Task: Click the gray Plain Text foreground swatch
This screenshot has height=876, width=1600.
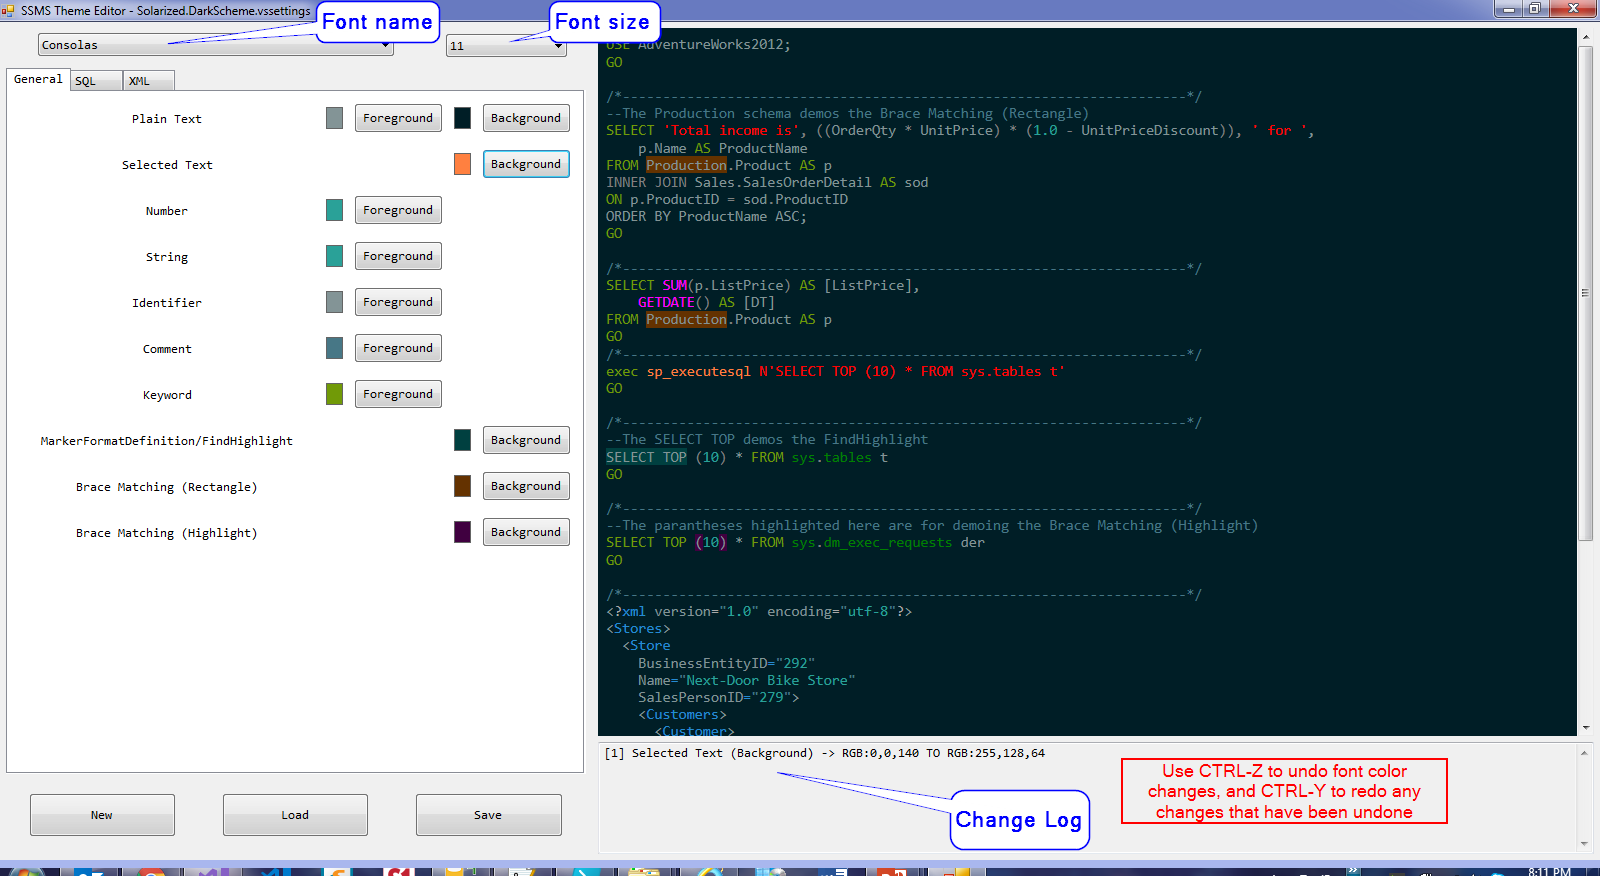Action: coord(334,118)
